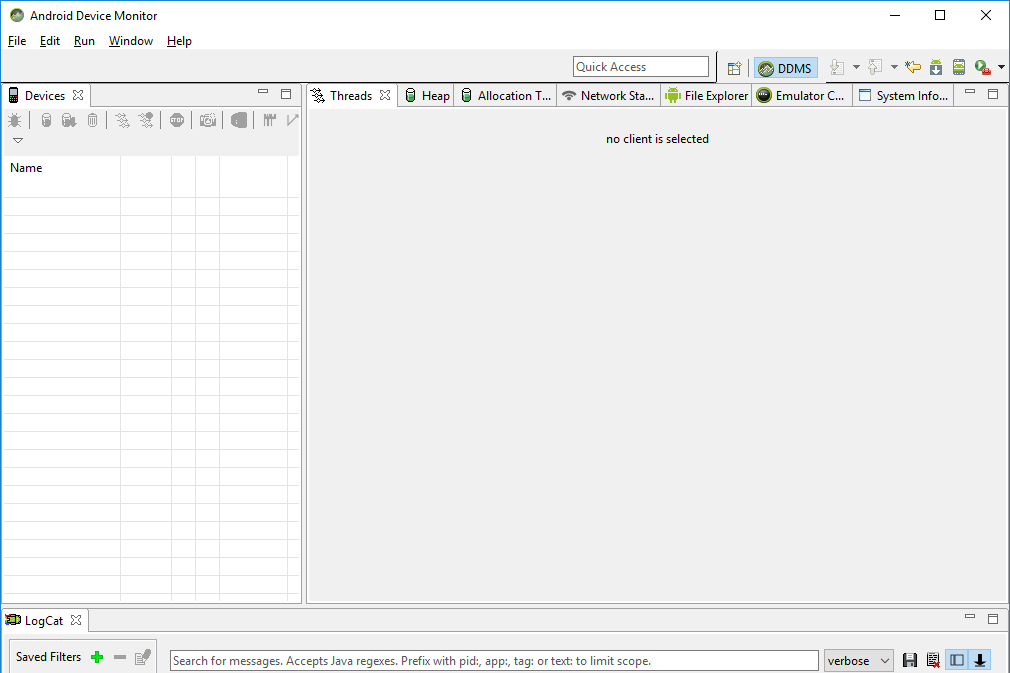The height and width of the screenshot is (673, 1010).
Task: Click the Quick Access search field
Action: tap(640, 67)
